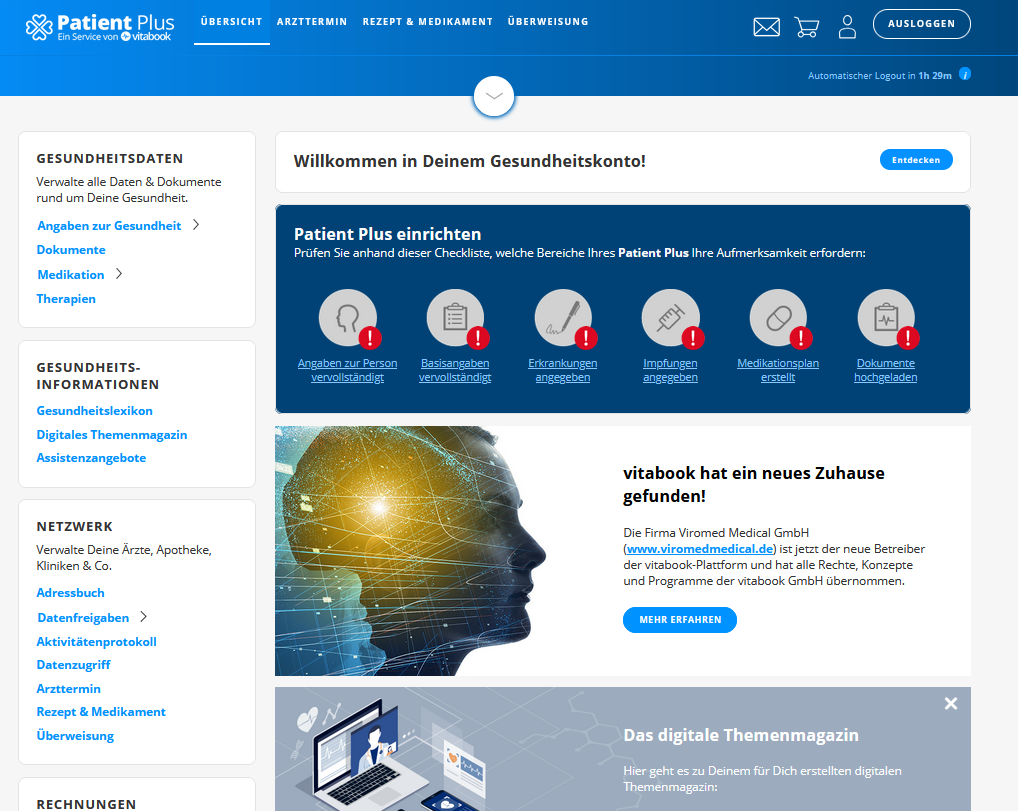Viewport: 1018px width, 811px height.
Task: Open the Datenfreigaben sidebar link
Action: point(83,618)
